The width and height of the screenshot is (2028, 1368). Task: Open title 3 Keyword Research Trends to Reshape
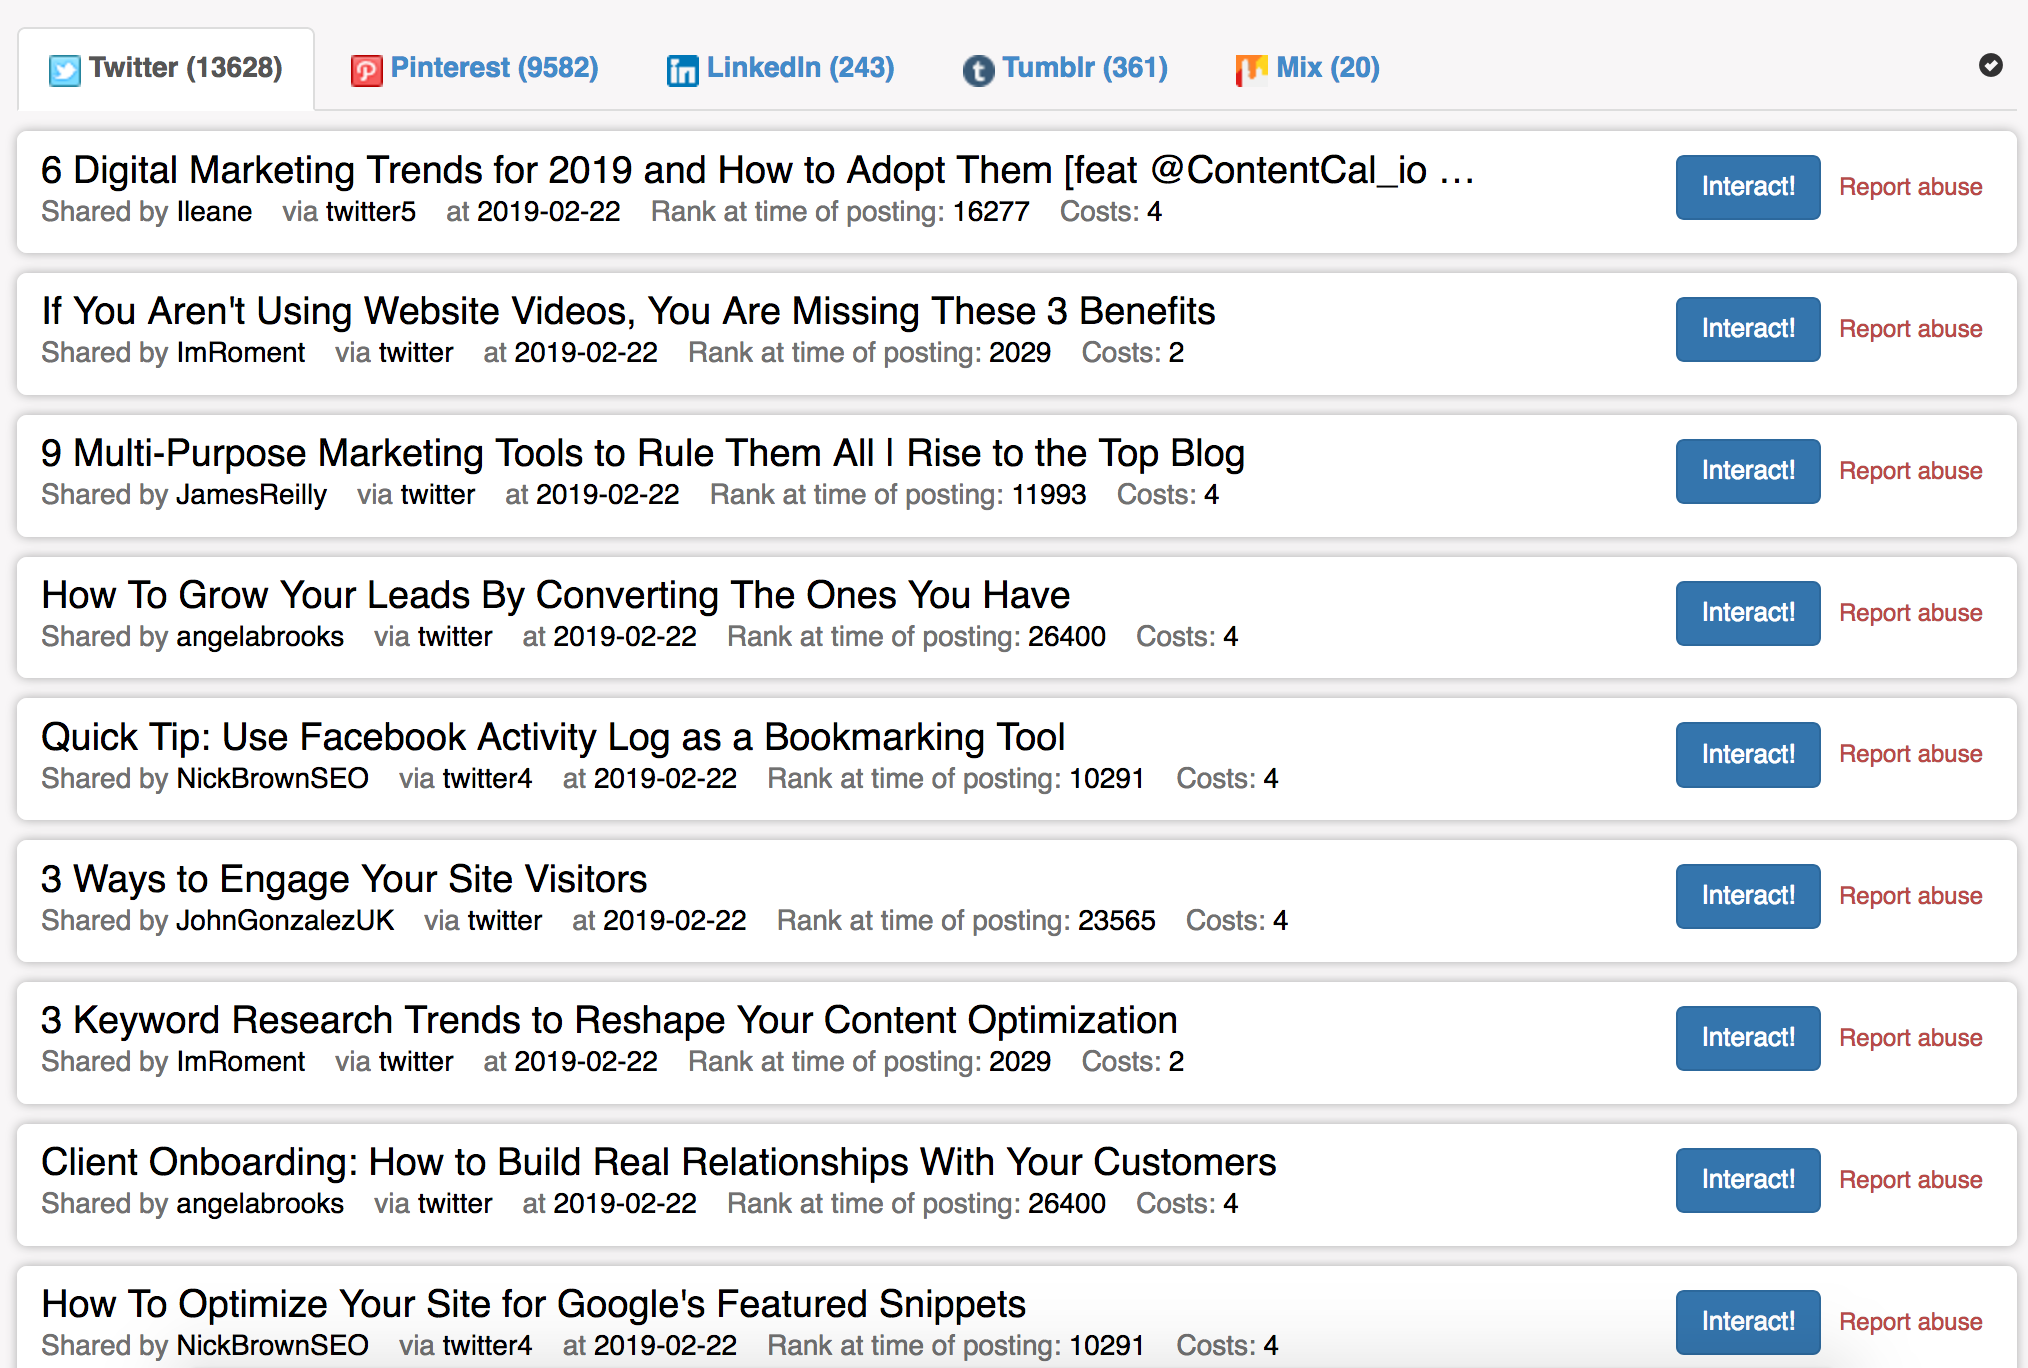pyautogui.click(x=609, y=1020)
